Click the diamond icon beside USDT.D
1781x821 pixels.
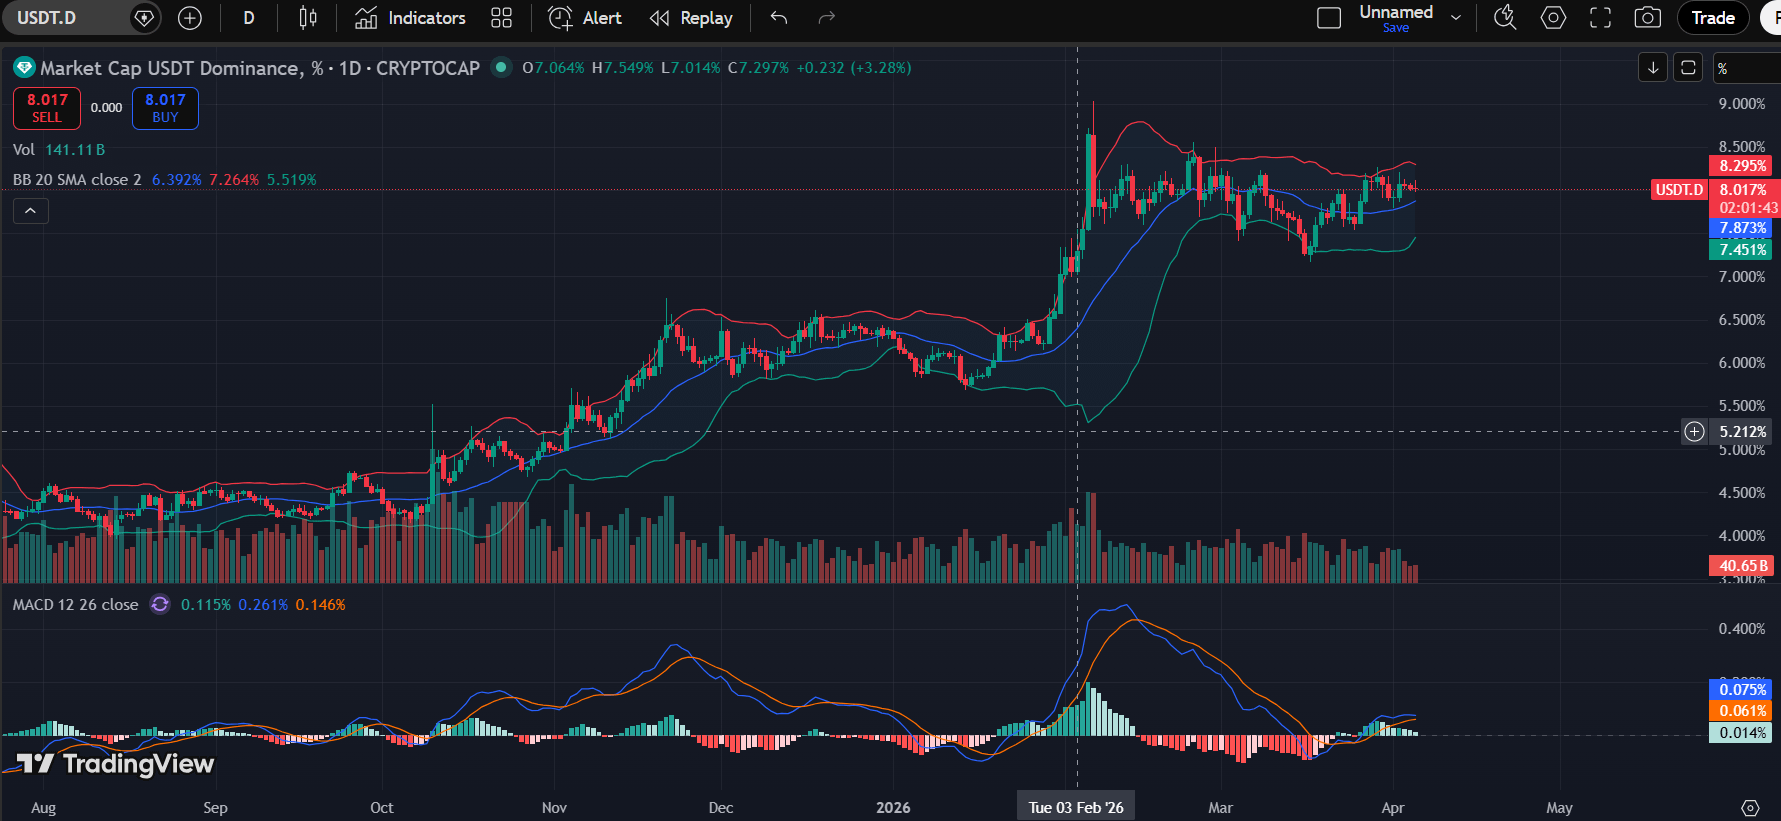(144, 18)
